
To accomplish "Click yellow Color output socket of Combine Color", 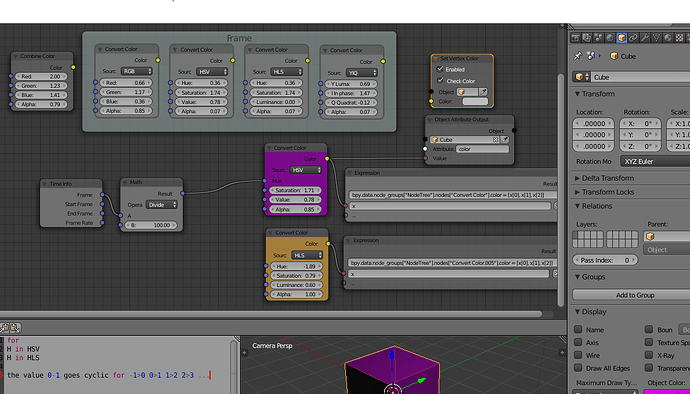I will point(73,67).
